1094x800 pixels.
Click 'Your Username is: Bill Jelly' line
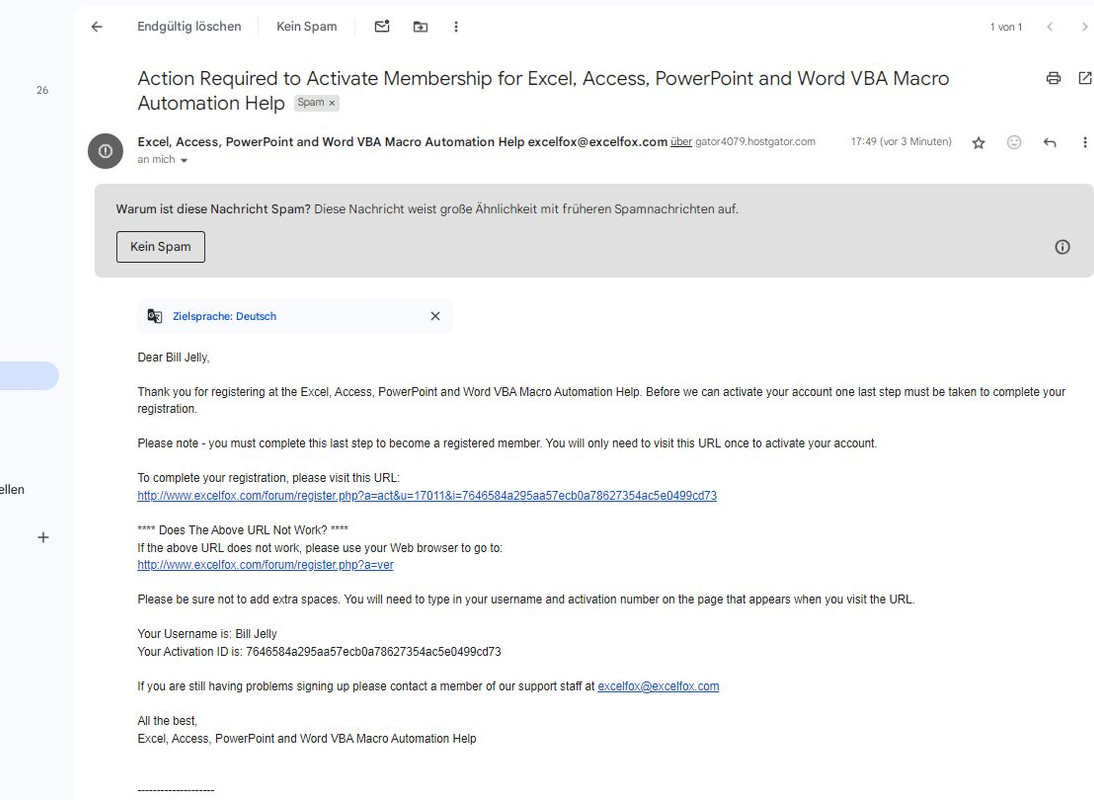coord(207,634)
